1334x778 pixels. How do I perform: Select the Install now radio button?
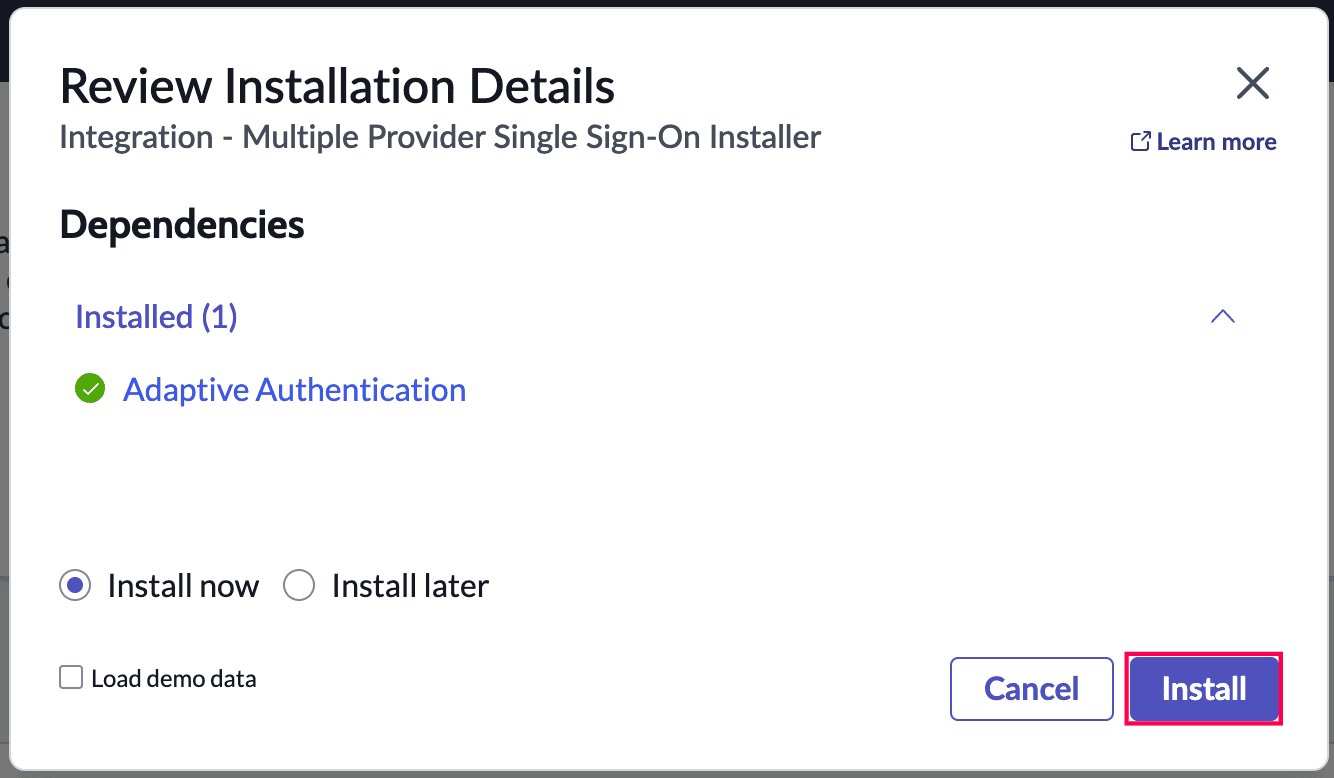76,586
